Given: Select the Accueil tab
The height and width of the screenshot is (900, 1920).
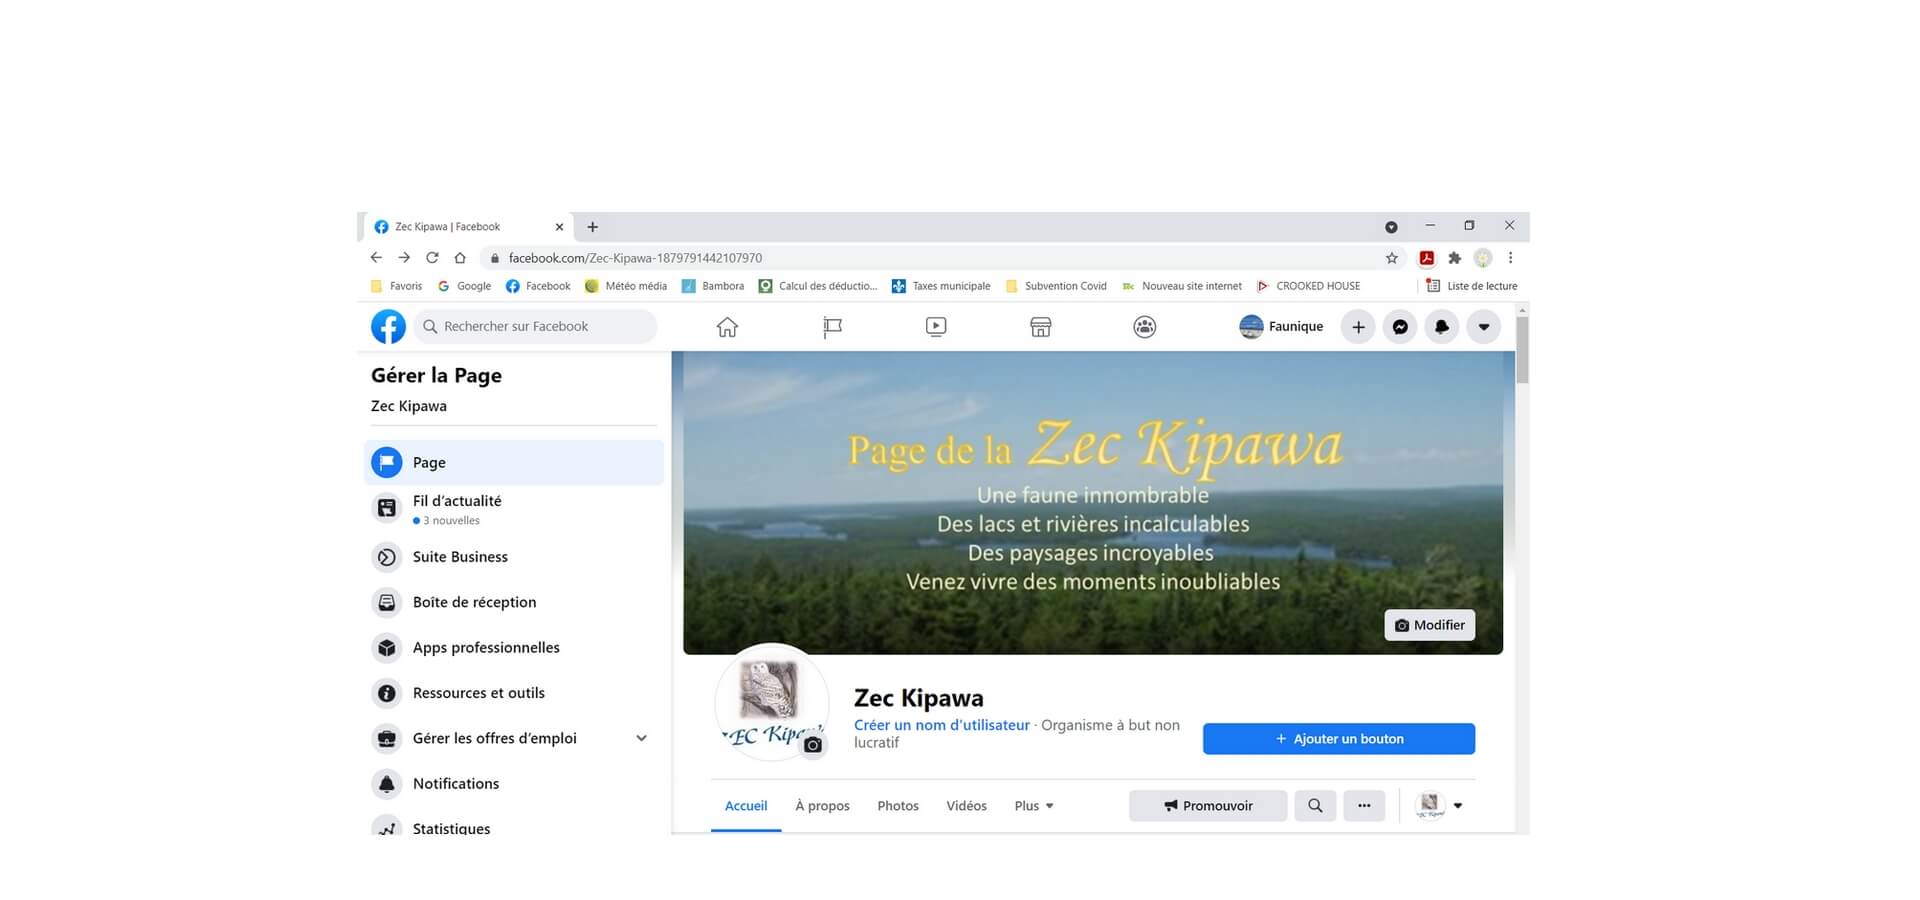Looking at the screenshot, I should pyautogui.click(x=746, y=806).
